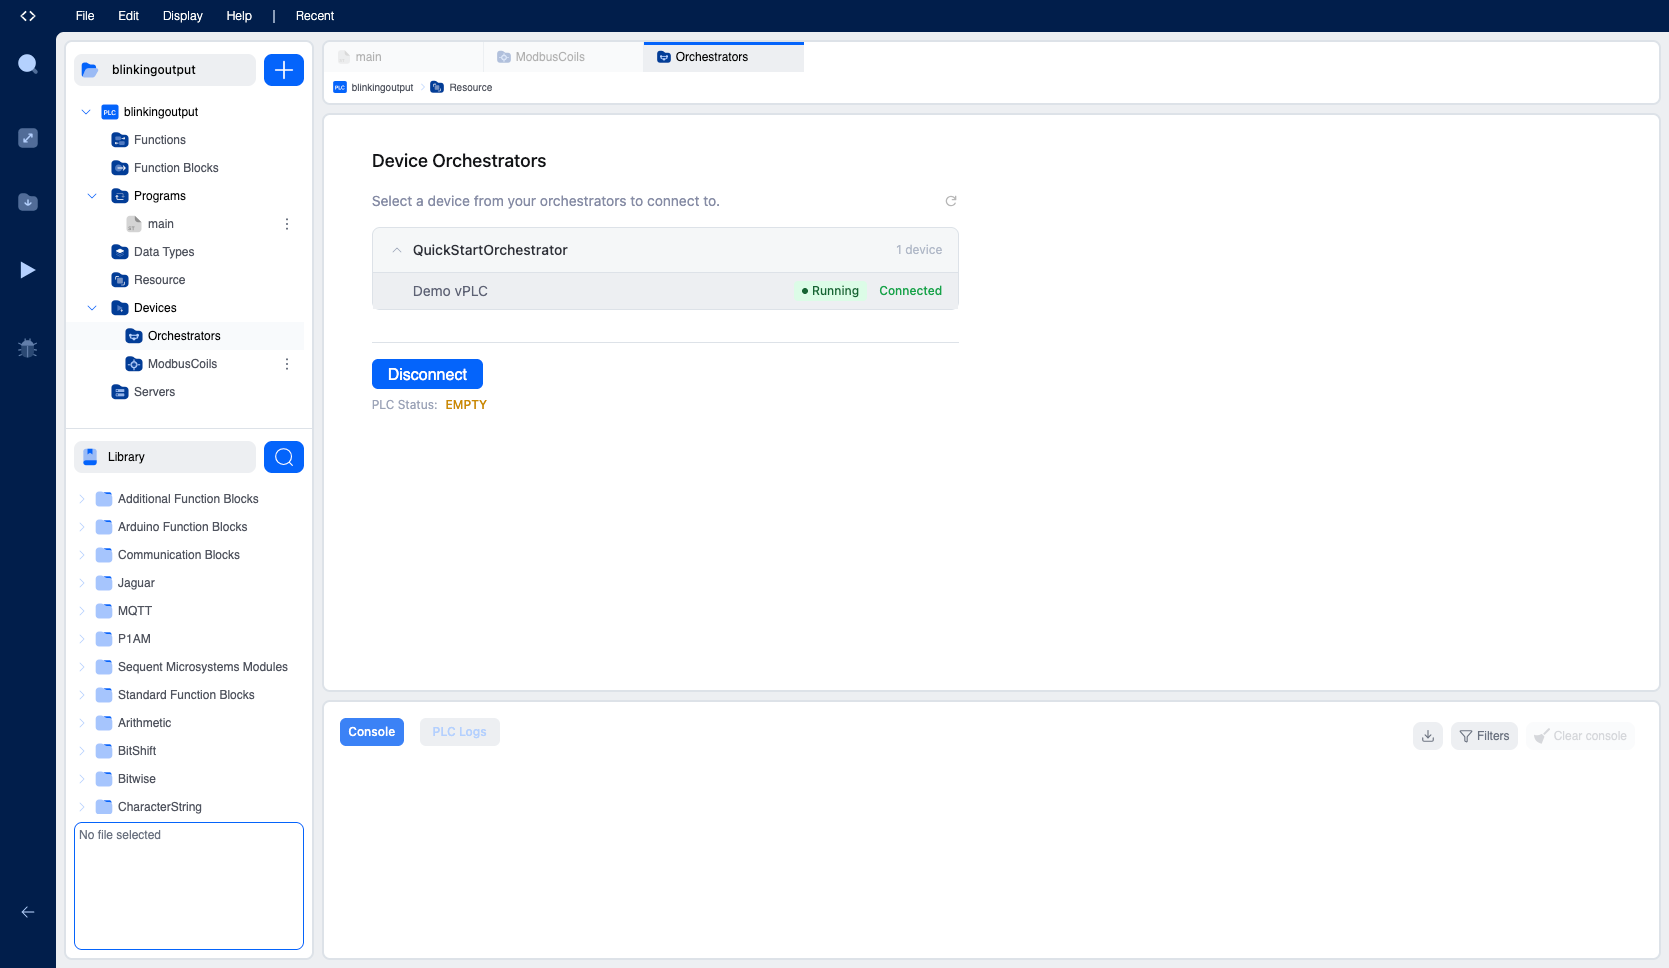Viewport: 1669px width, 968px height.
Task: Open the Display menu
Action: point(183,16)
